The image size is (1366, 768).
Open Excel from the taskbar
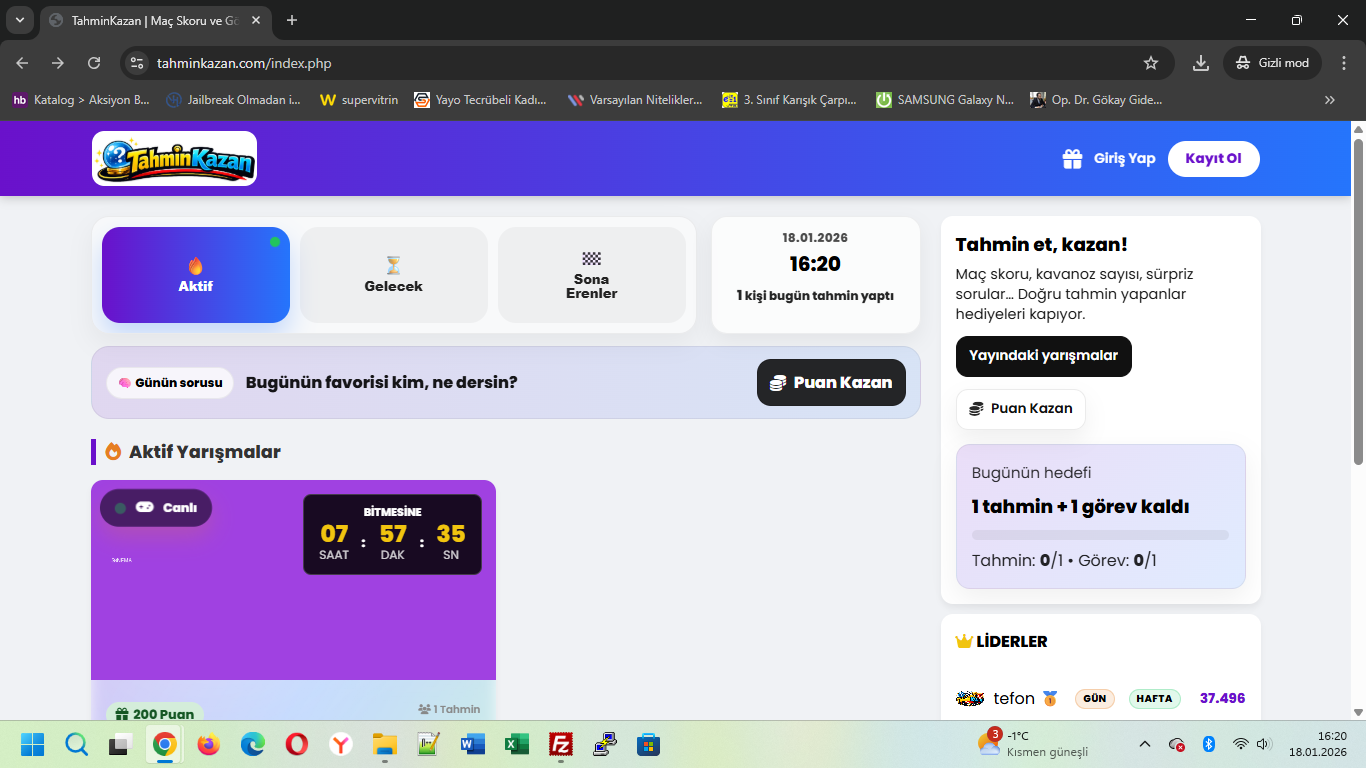(x=517, y=745)
